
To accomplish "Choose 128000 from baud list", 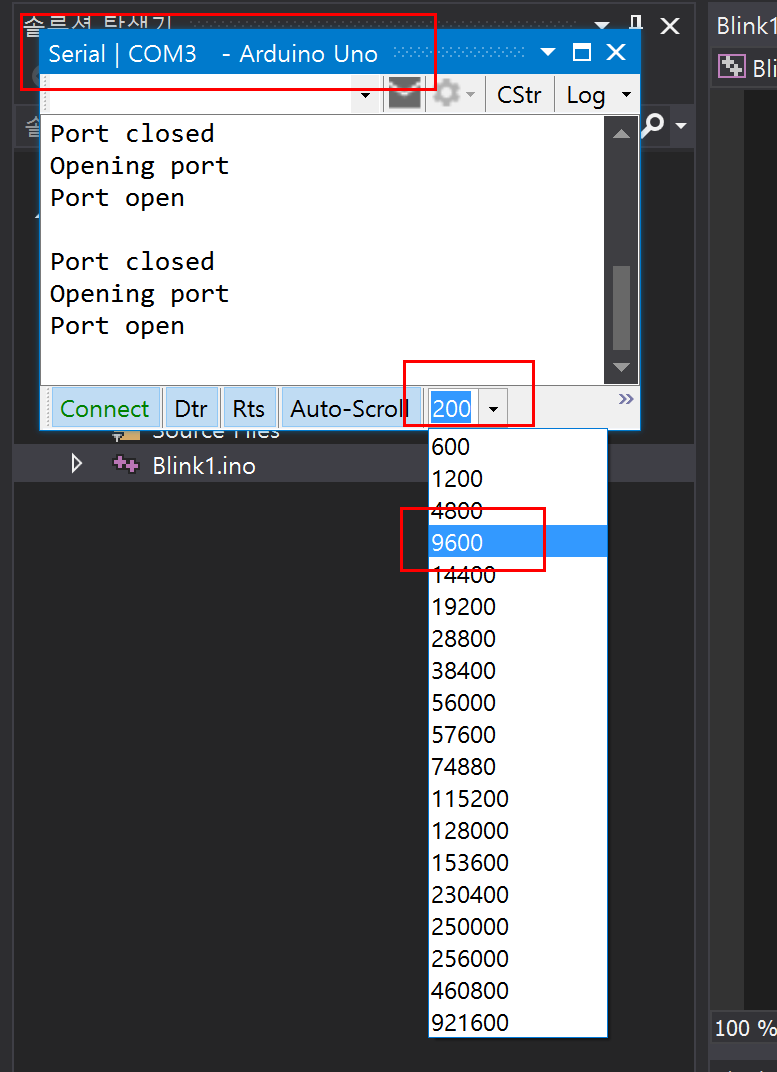I will click(517, 831).
